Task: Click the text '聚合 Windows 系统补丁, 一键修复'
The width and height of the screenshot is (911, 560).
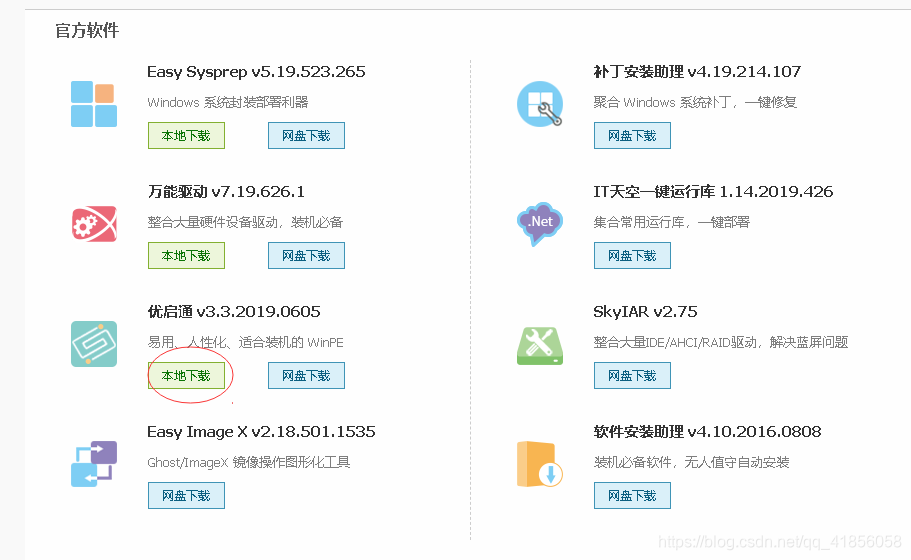Action: tap(695, 102)
